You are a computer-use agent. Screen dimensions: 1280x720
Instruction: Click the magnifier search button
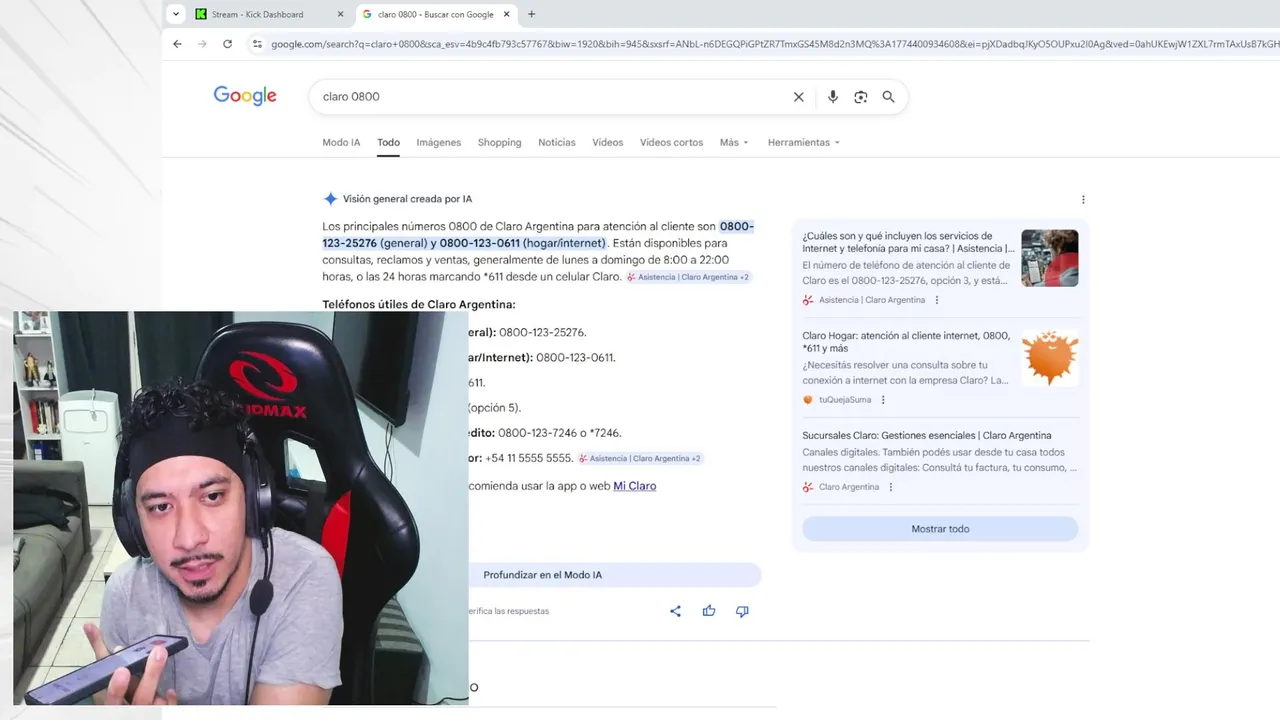(x=888, y=97)
